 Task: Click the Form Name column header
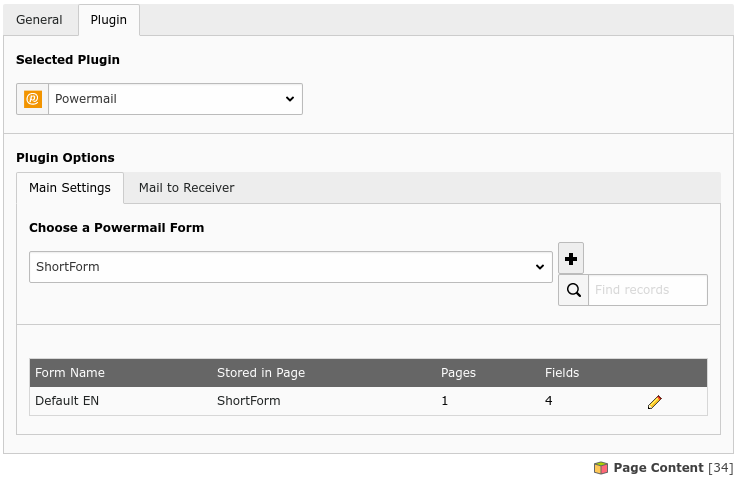point(70,373)
